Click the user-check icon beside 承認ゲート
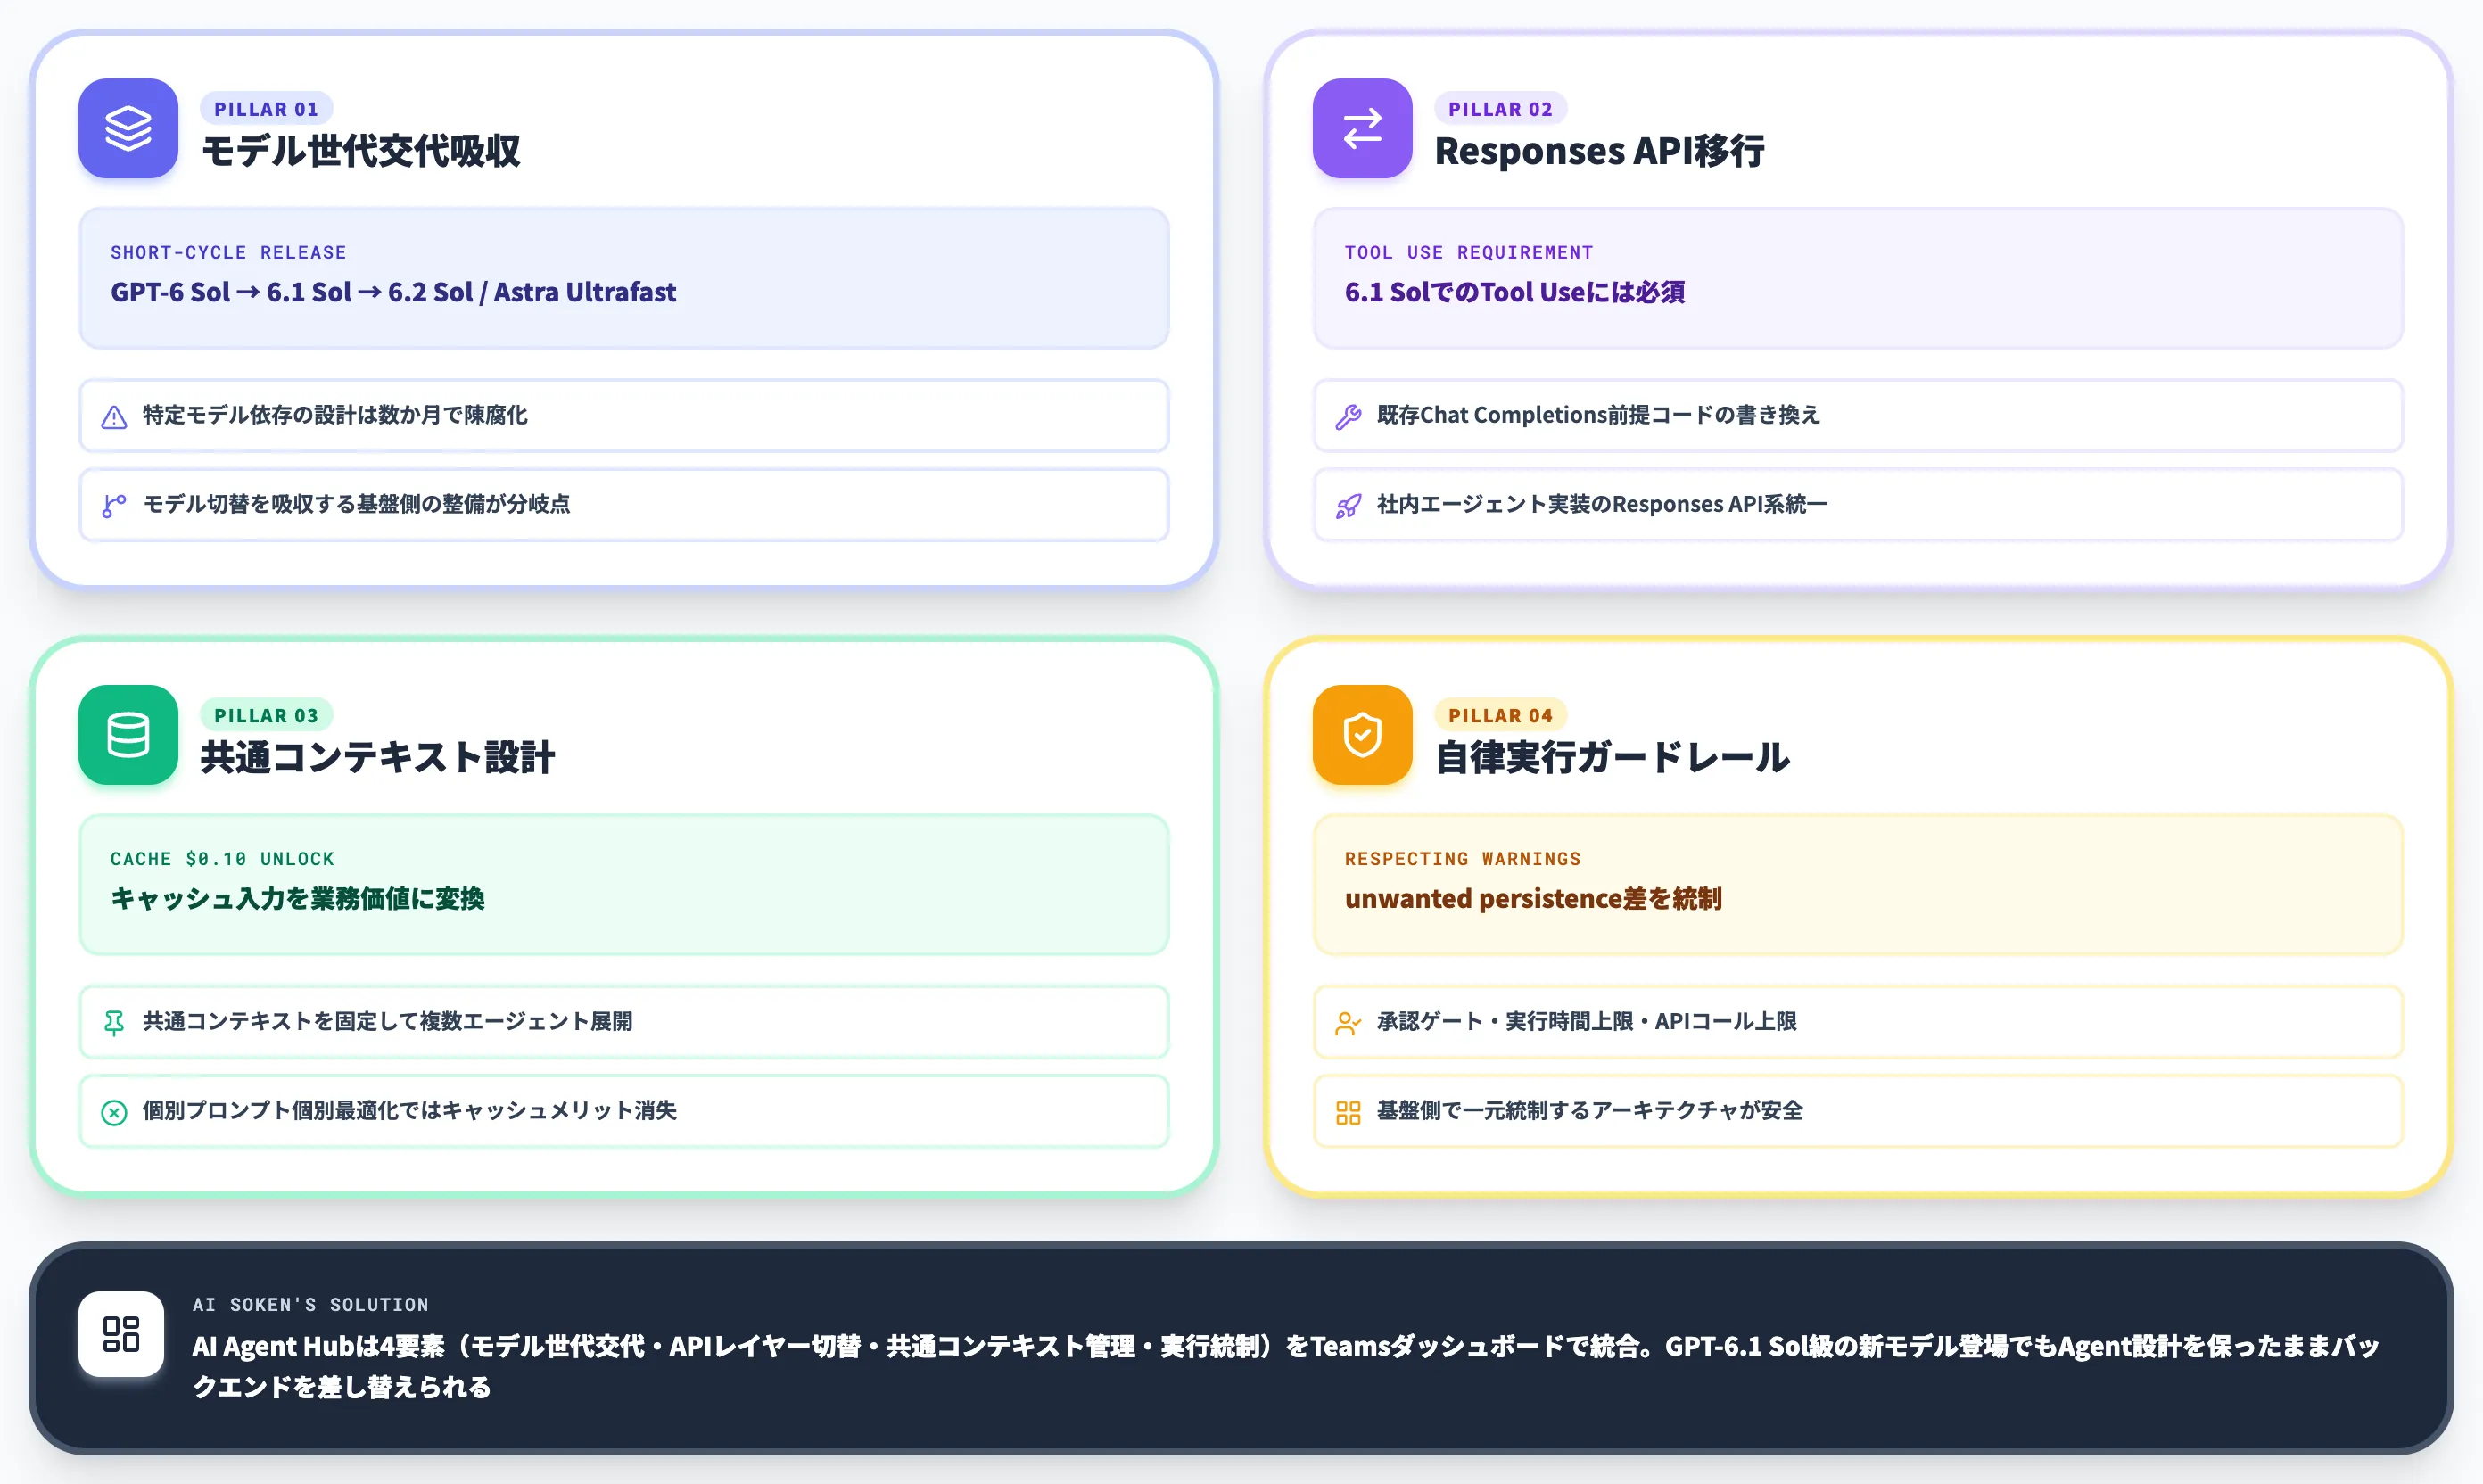2483x1484 pixels. point(1348,1023)
